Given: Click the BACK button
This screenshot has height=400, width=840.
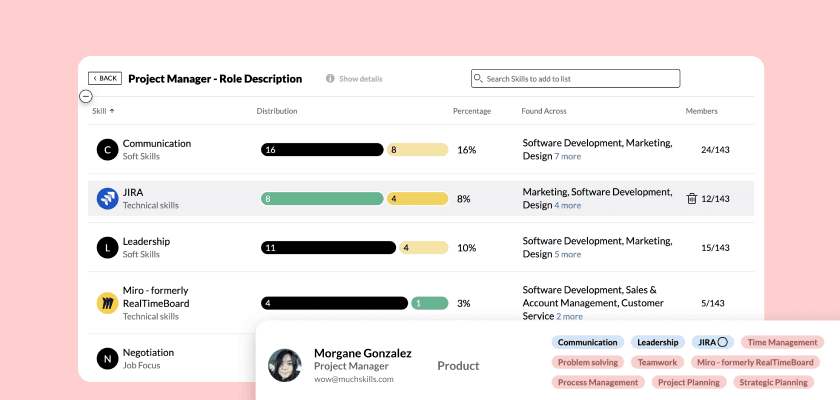Looking at the screenshot, I should point(105,78).
